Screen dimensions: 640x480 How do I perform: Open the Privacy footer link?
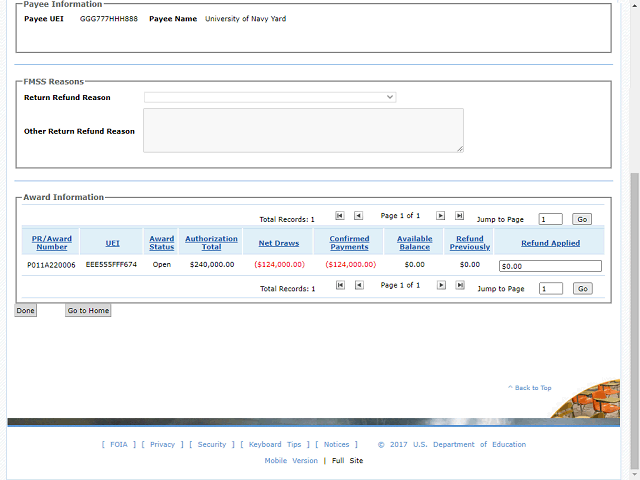click(162, 444)
